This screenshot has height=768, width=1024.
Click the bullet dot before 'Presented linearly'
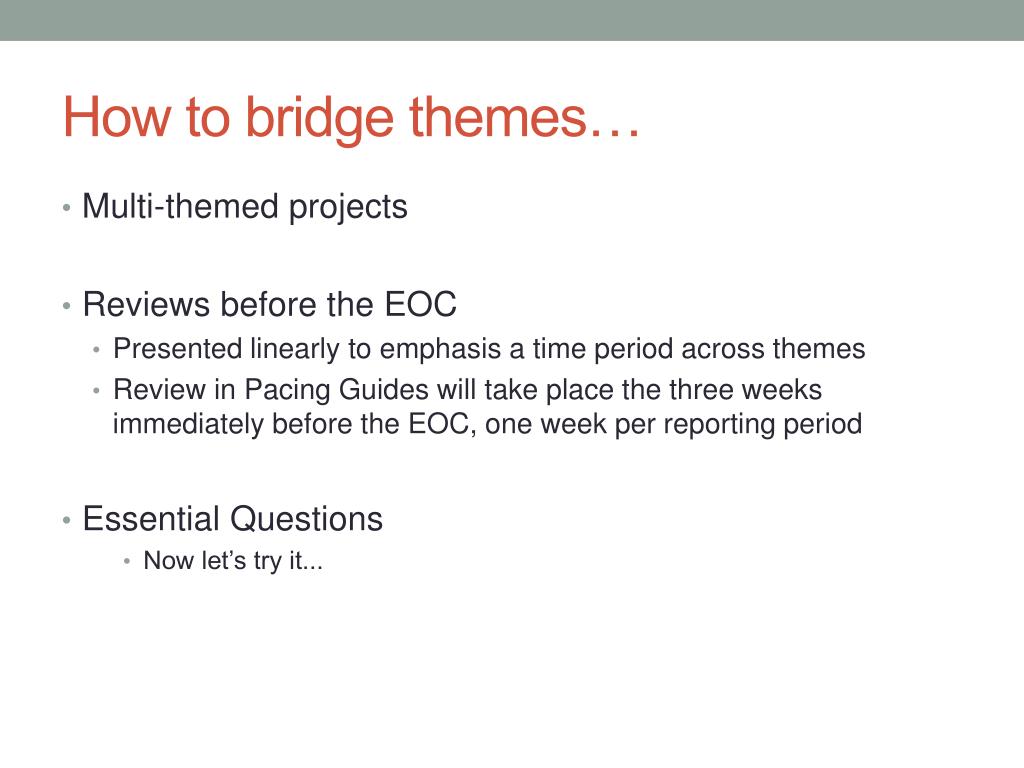point(97,350)
